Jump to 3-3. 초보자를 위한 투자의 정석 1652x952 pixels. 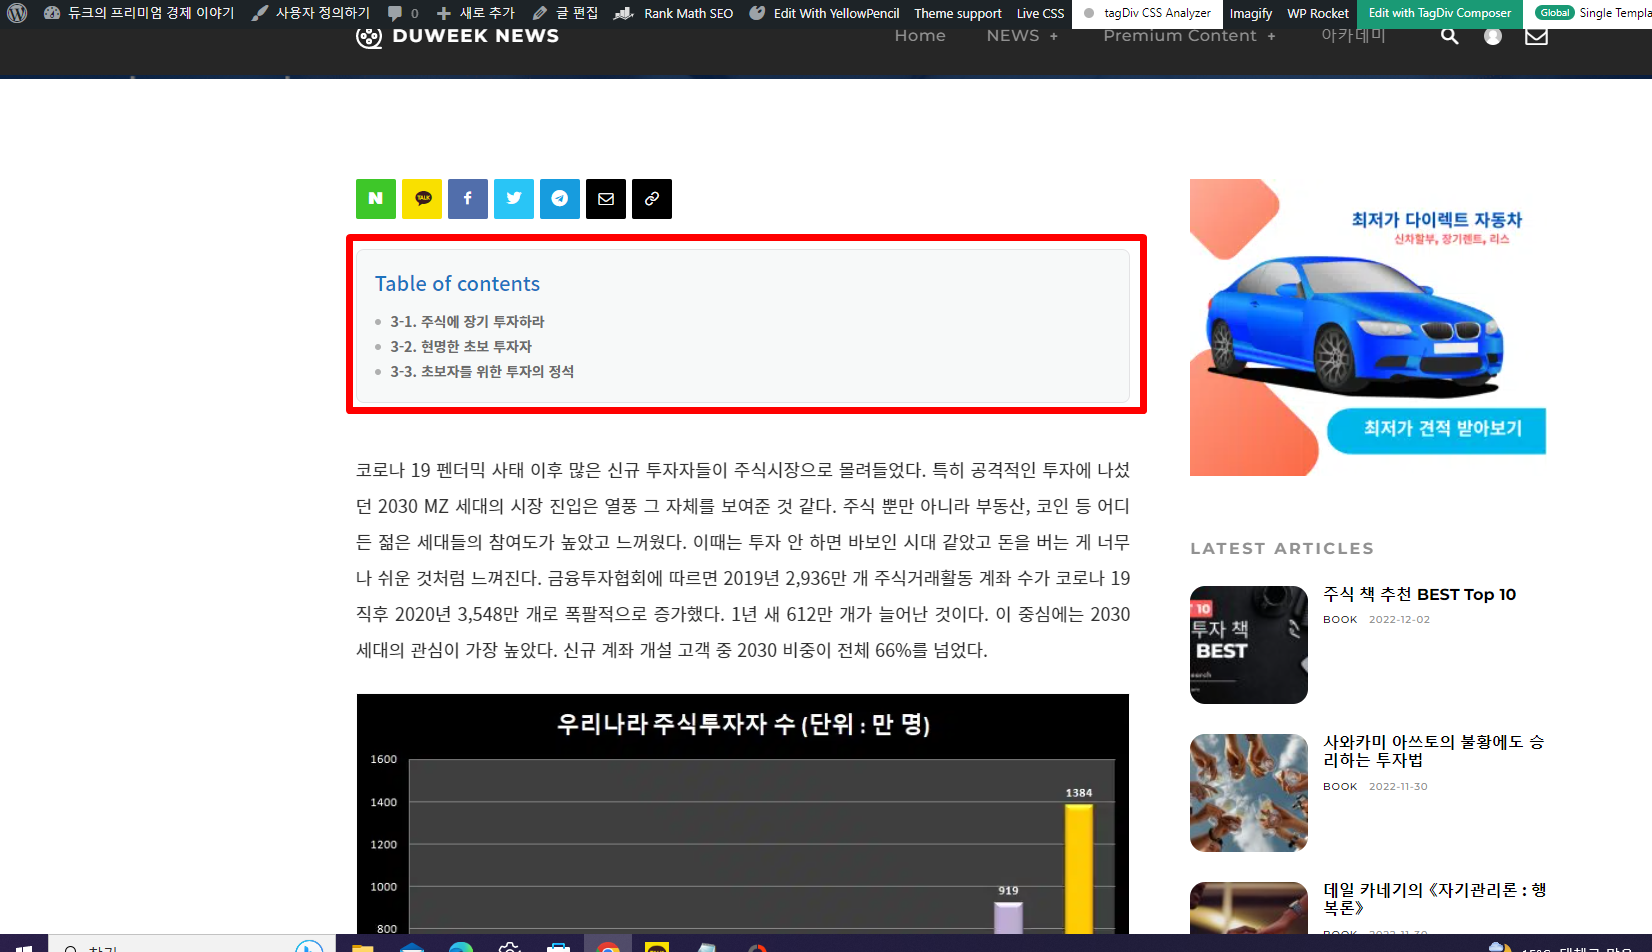[x=482, y=372]
